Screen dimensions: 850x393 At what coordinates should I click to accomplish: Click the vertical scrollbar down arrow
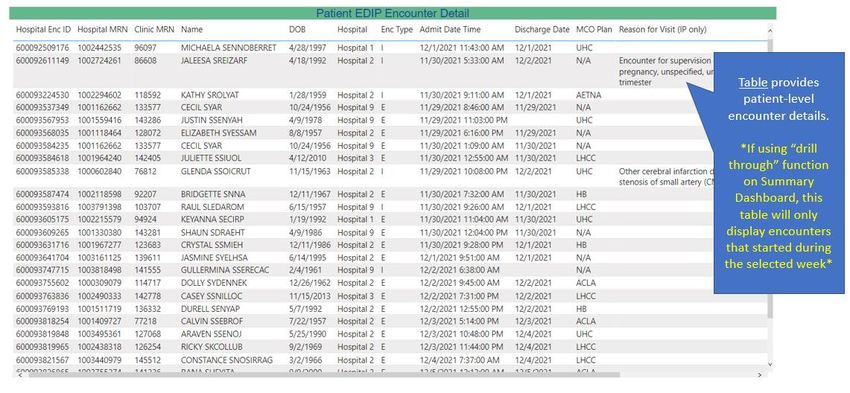[770, 364]
